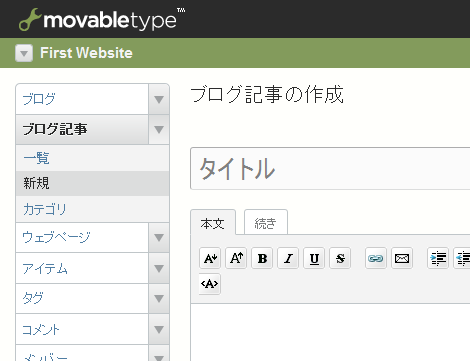Switch to the 続き tab
Viewport: 470px width, 361px height.
(x=266, y=223)
